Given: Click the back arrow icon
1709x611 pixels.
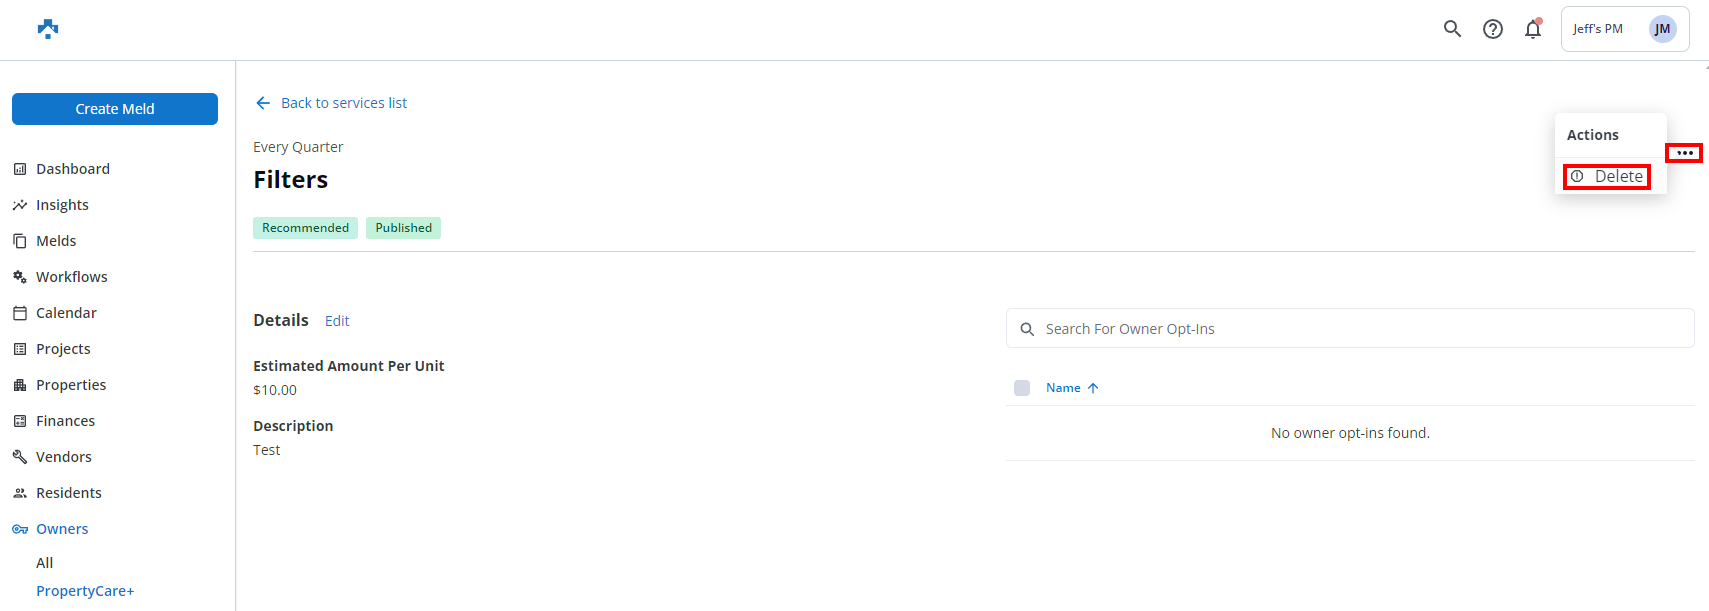Looking at the screenshot, I should [263, 103].
